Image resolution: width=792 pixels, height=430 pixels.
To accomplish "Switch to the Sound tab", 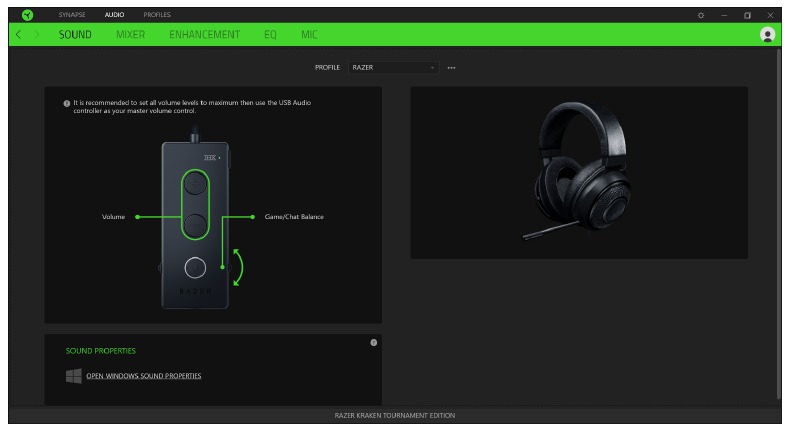I will 75,34.
